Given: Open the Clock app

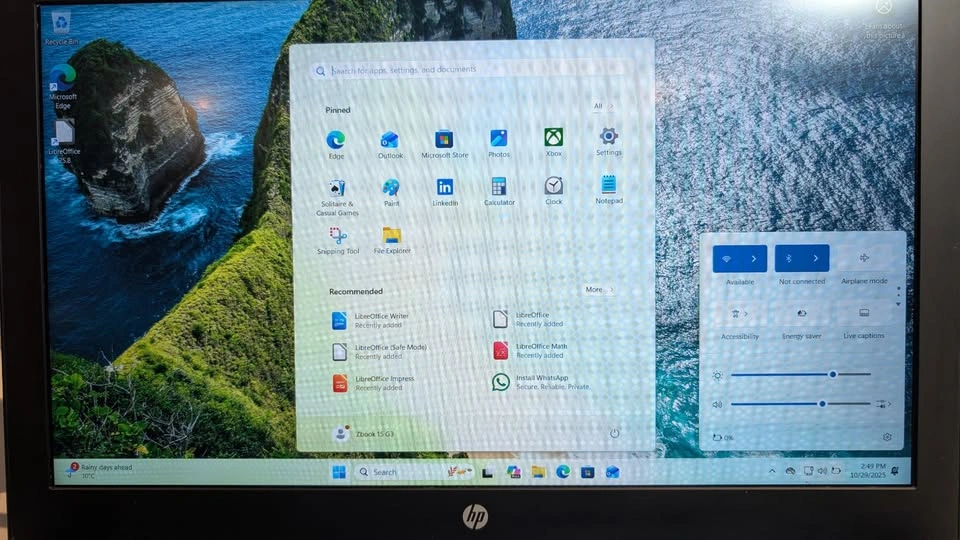Looking at the screenshot, I should tap(553, 187).
